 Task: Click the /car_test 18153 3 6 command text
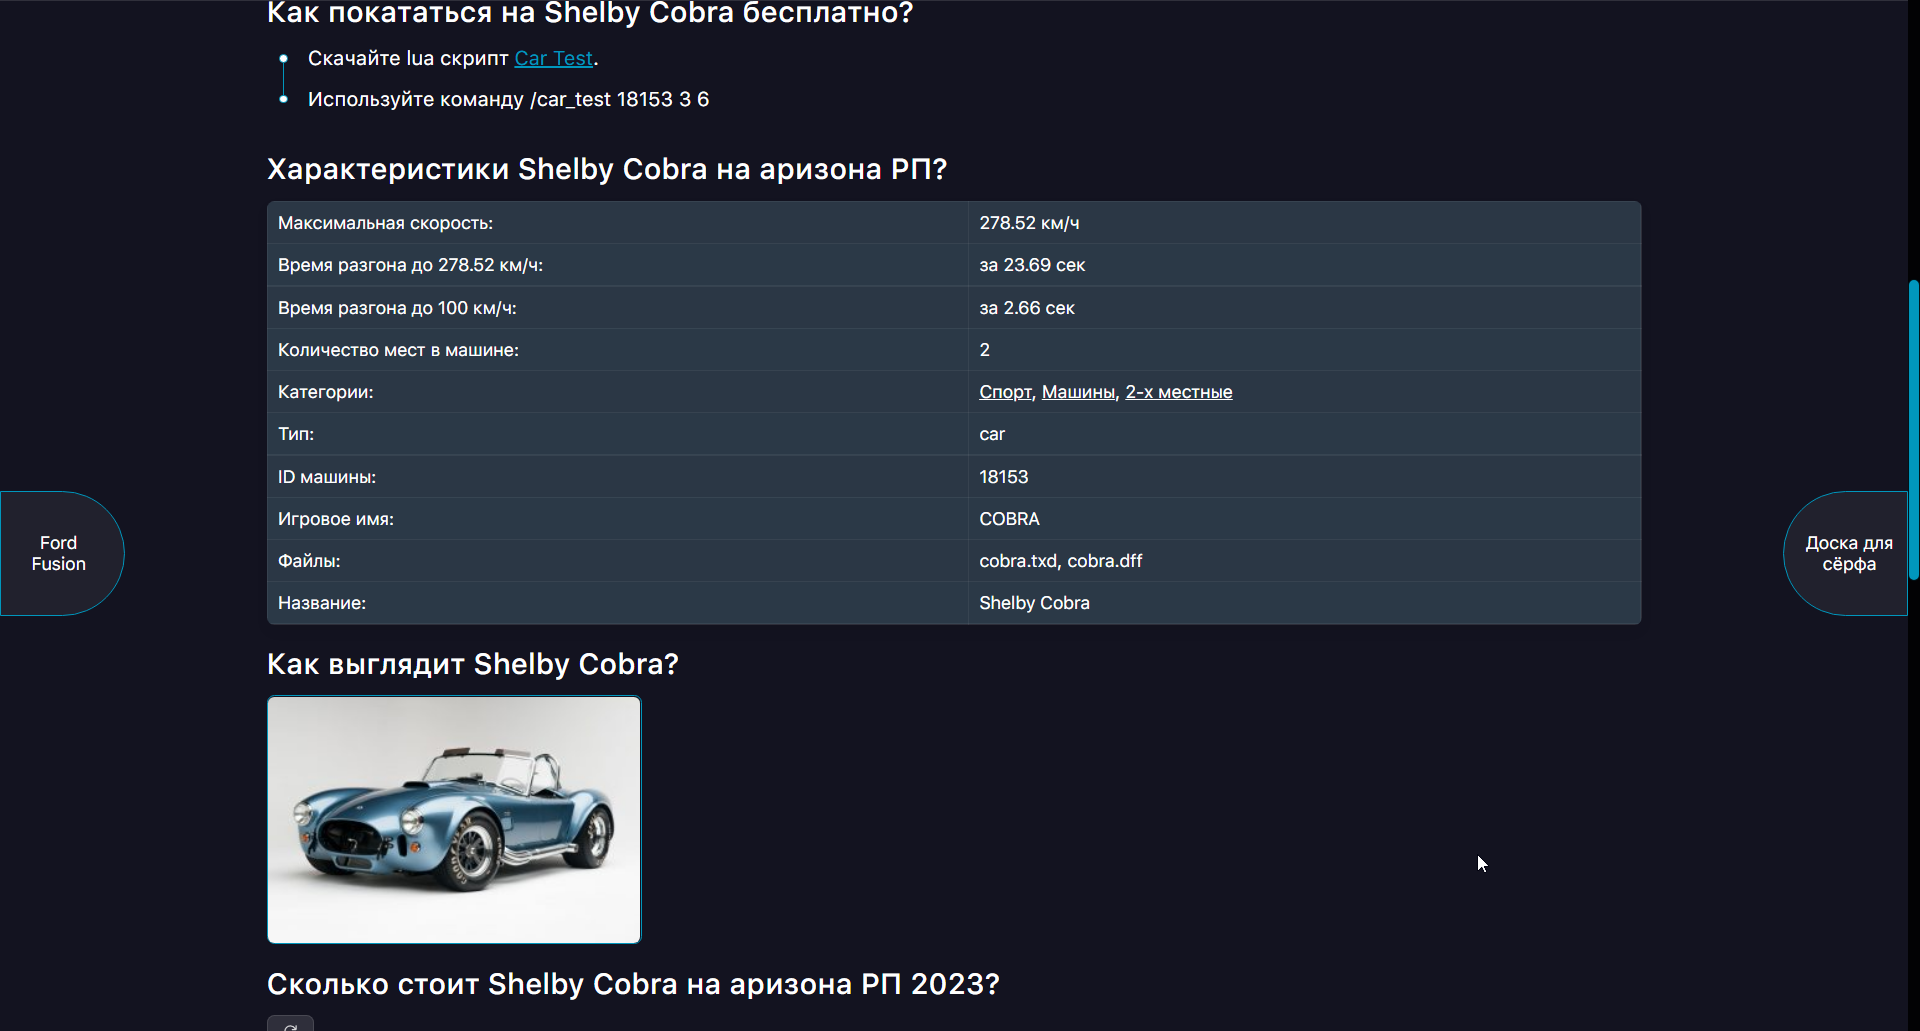[619, 100]
